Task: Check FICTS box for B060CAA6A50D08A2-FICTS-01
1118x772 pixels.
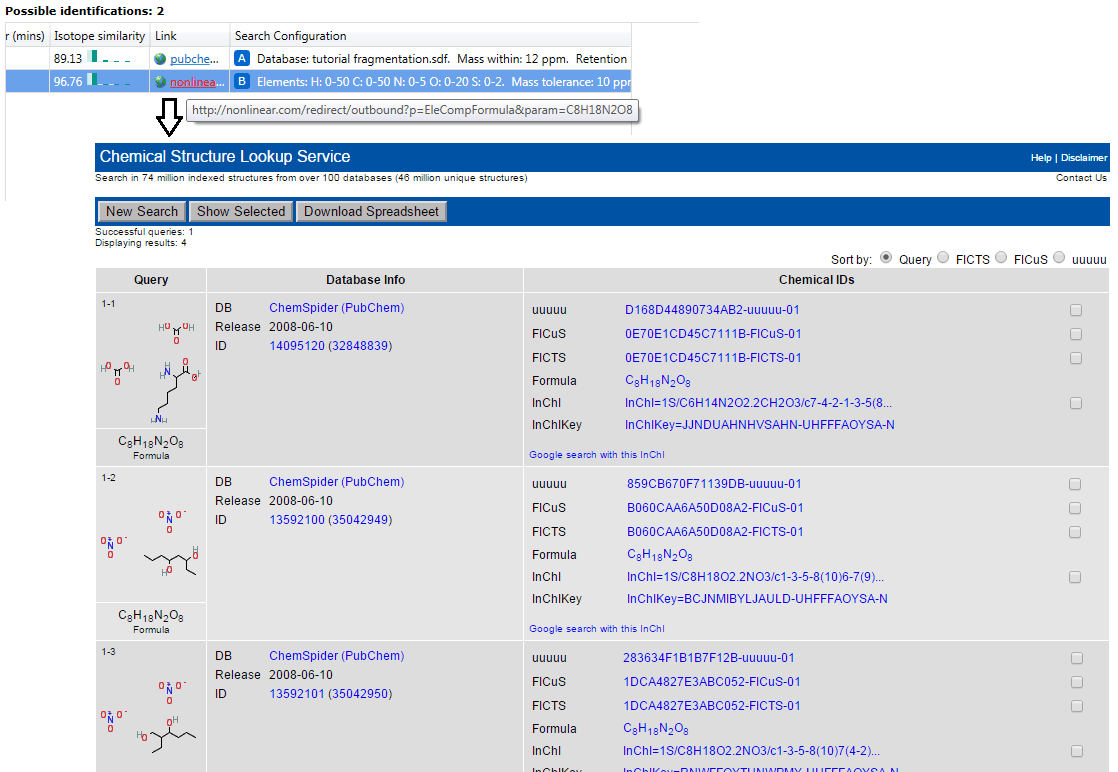Action: click(x=1075, y=532)
